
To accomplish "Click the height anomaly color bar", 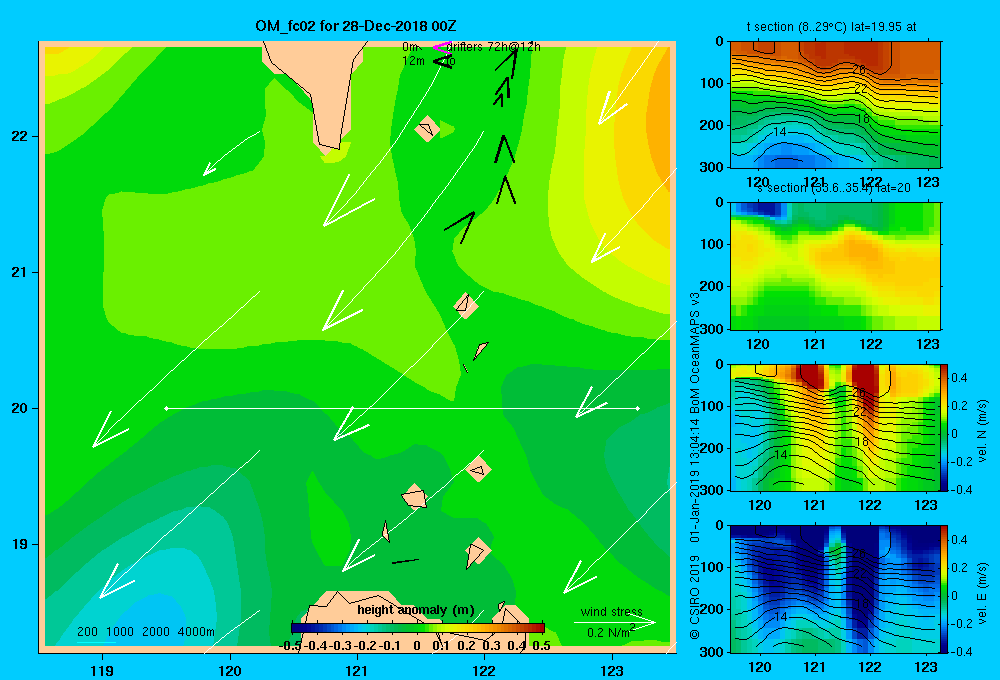I will pyautogui.click(x=418, y=628).
